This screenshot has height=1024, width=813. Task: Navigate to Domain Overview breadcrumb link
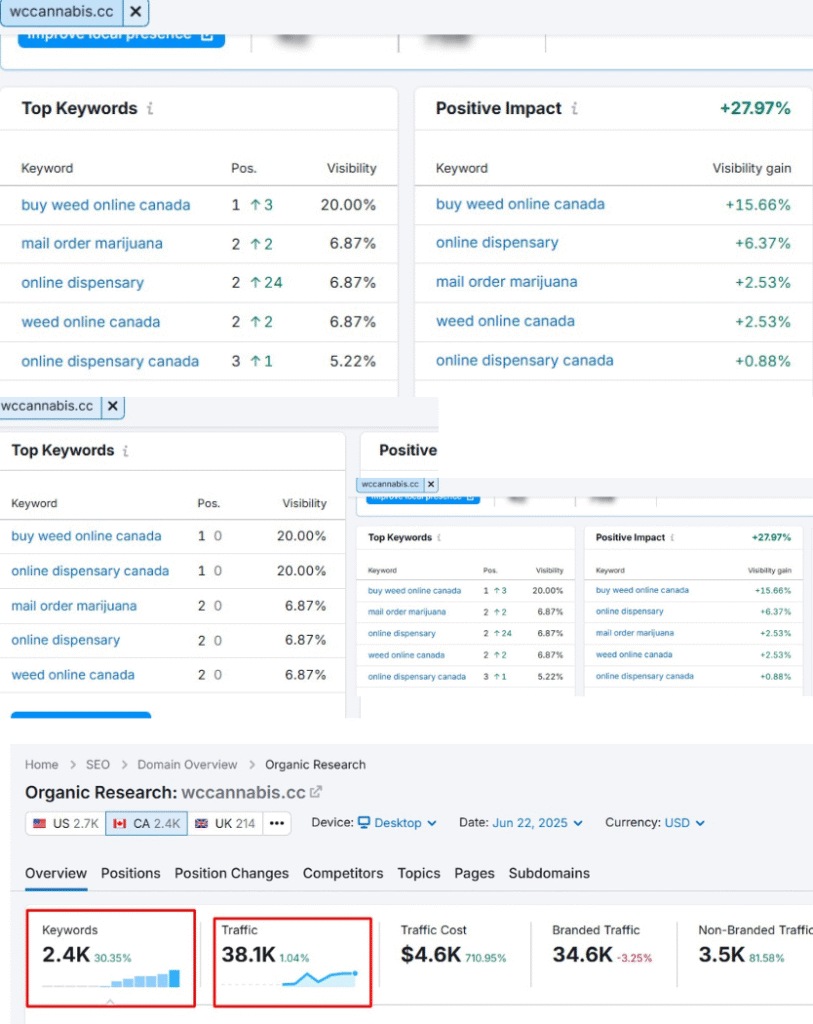tap(187, 765)
